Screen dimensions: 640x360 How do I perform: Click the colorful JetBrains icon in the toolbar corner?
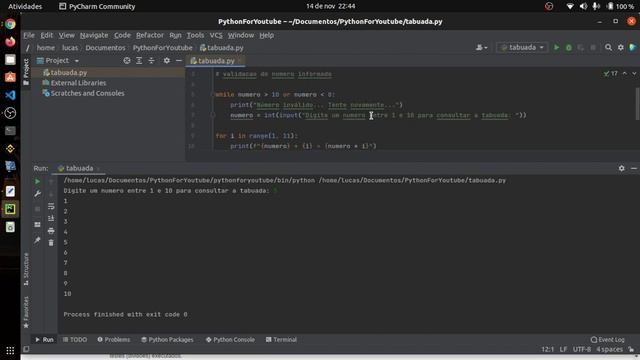pos(633,48)
